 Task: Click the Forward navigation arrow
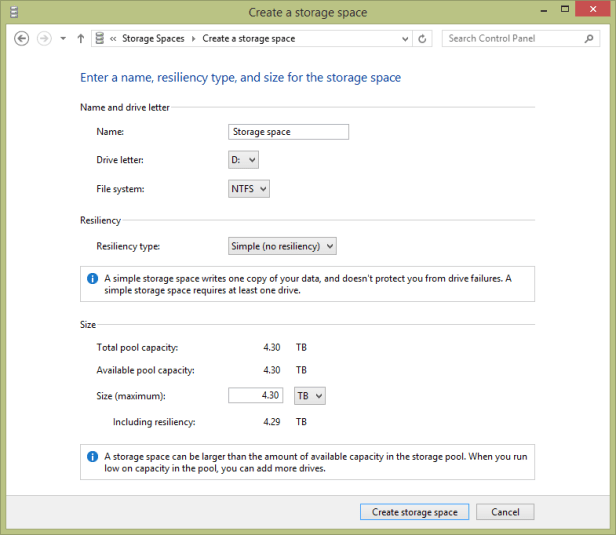pyautogui.click(x=44, y=38)
